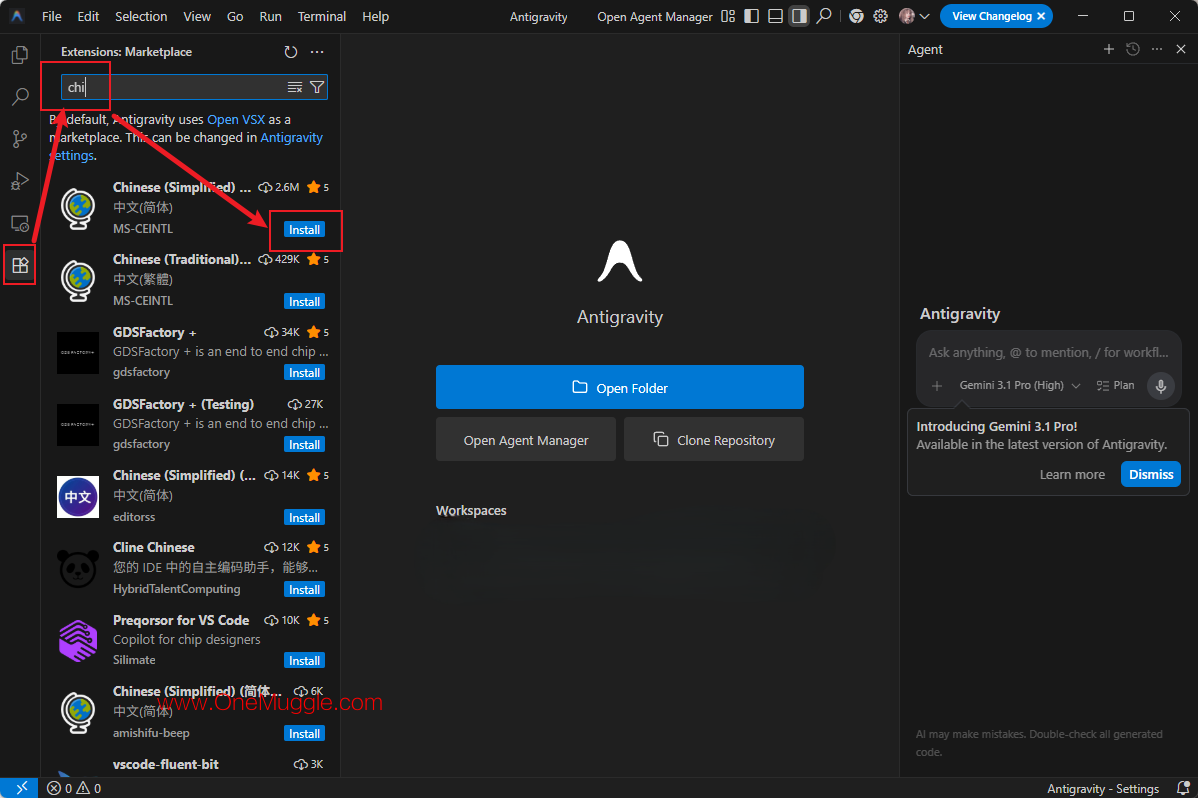
Task: Open the Selection menu
Action: pyautogui.click(x=141, y=16)
